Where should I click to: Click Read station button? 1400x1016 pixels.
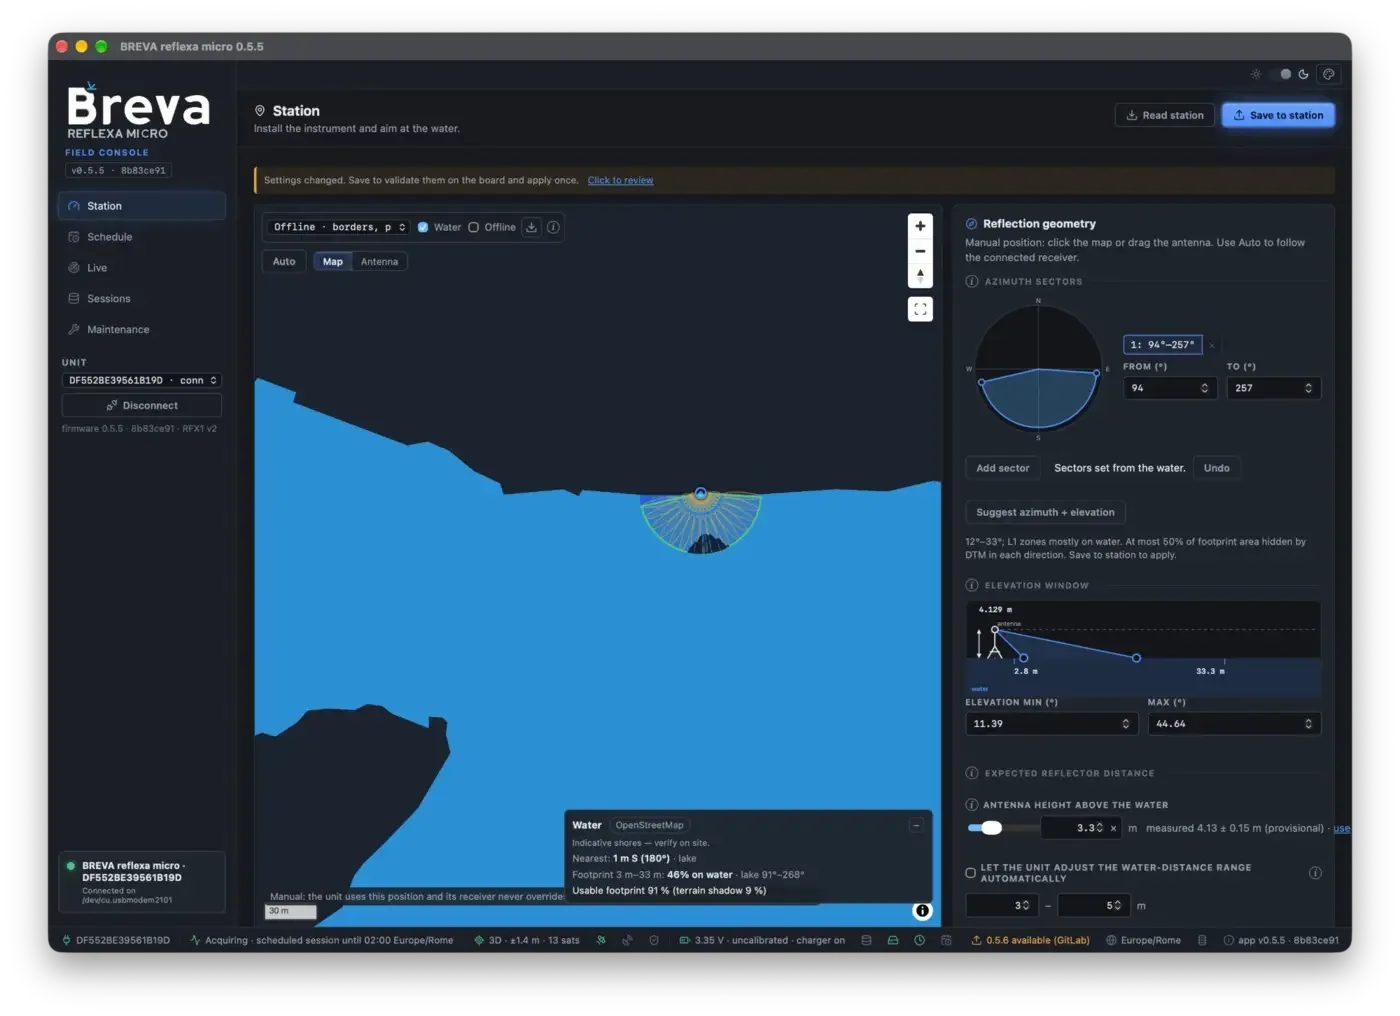pos(1165,115)
